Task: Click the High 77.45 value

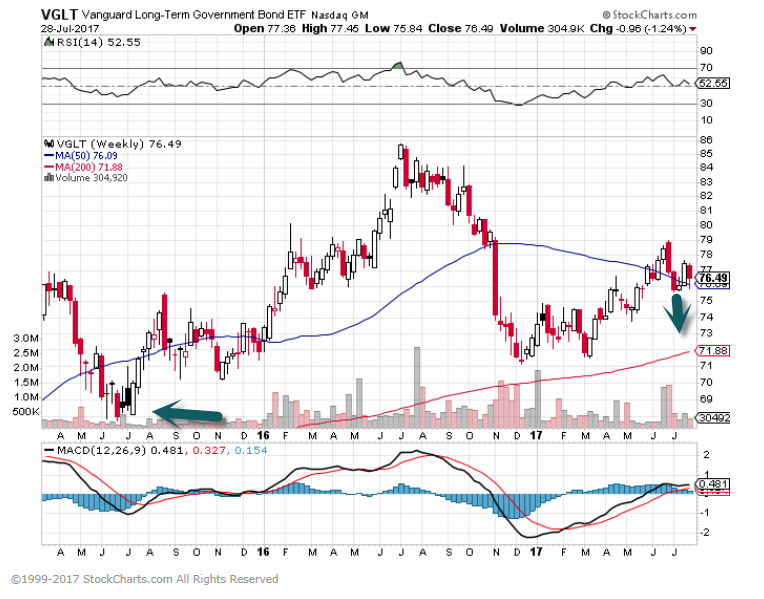Action: pos(330,29)
